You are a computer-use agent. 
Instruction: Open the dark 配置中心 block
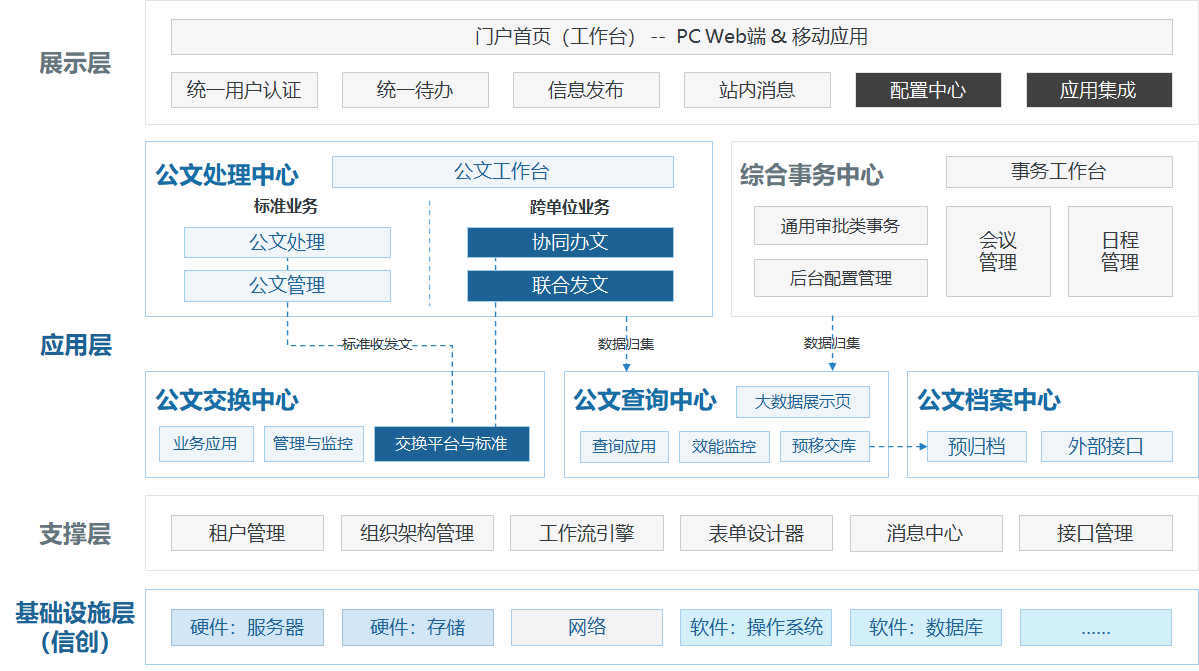(x=928, y=90)
